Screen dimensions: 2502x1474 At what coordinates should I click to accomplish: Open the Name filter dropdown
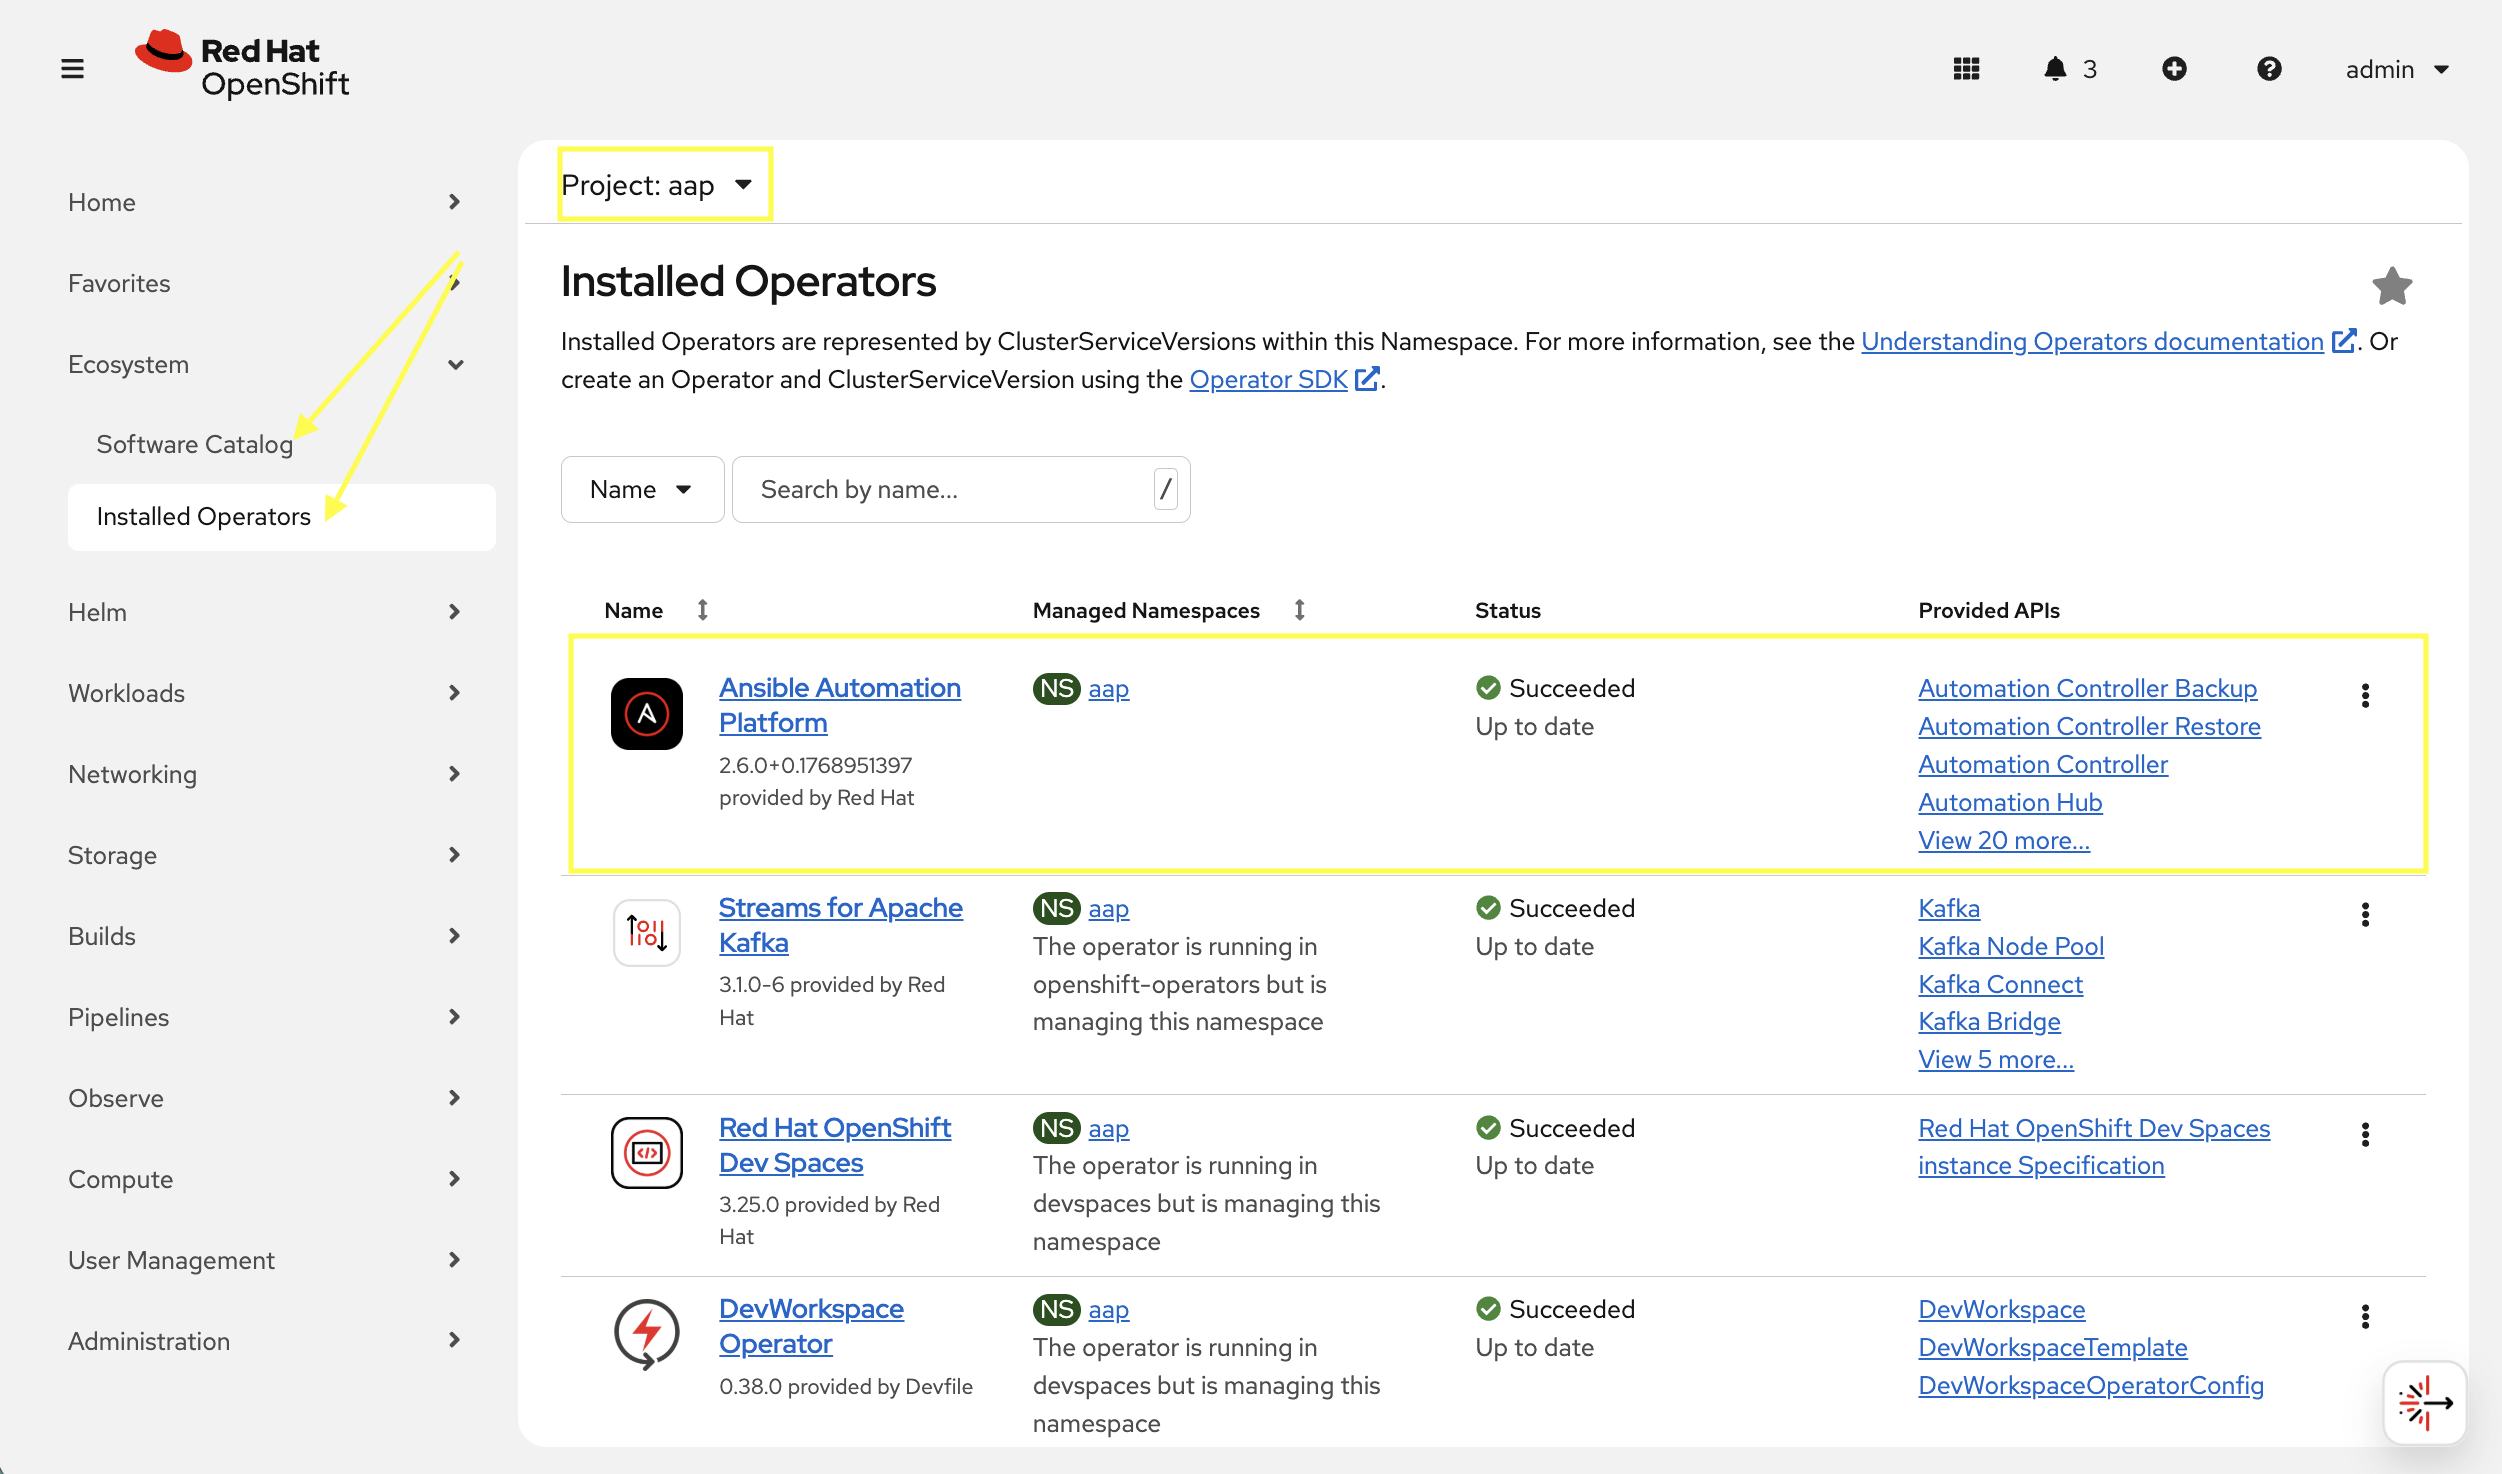642,489
